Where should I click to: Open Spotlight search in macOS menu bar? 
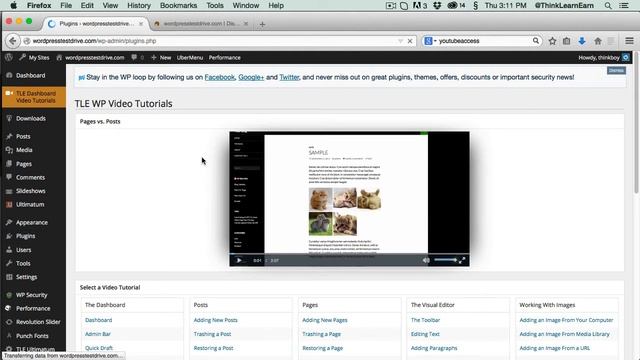pyautogui.click(x=608, y=6)
